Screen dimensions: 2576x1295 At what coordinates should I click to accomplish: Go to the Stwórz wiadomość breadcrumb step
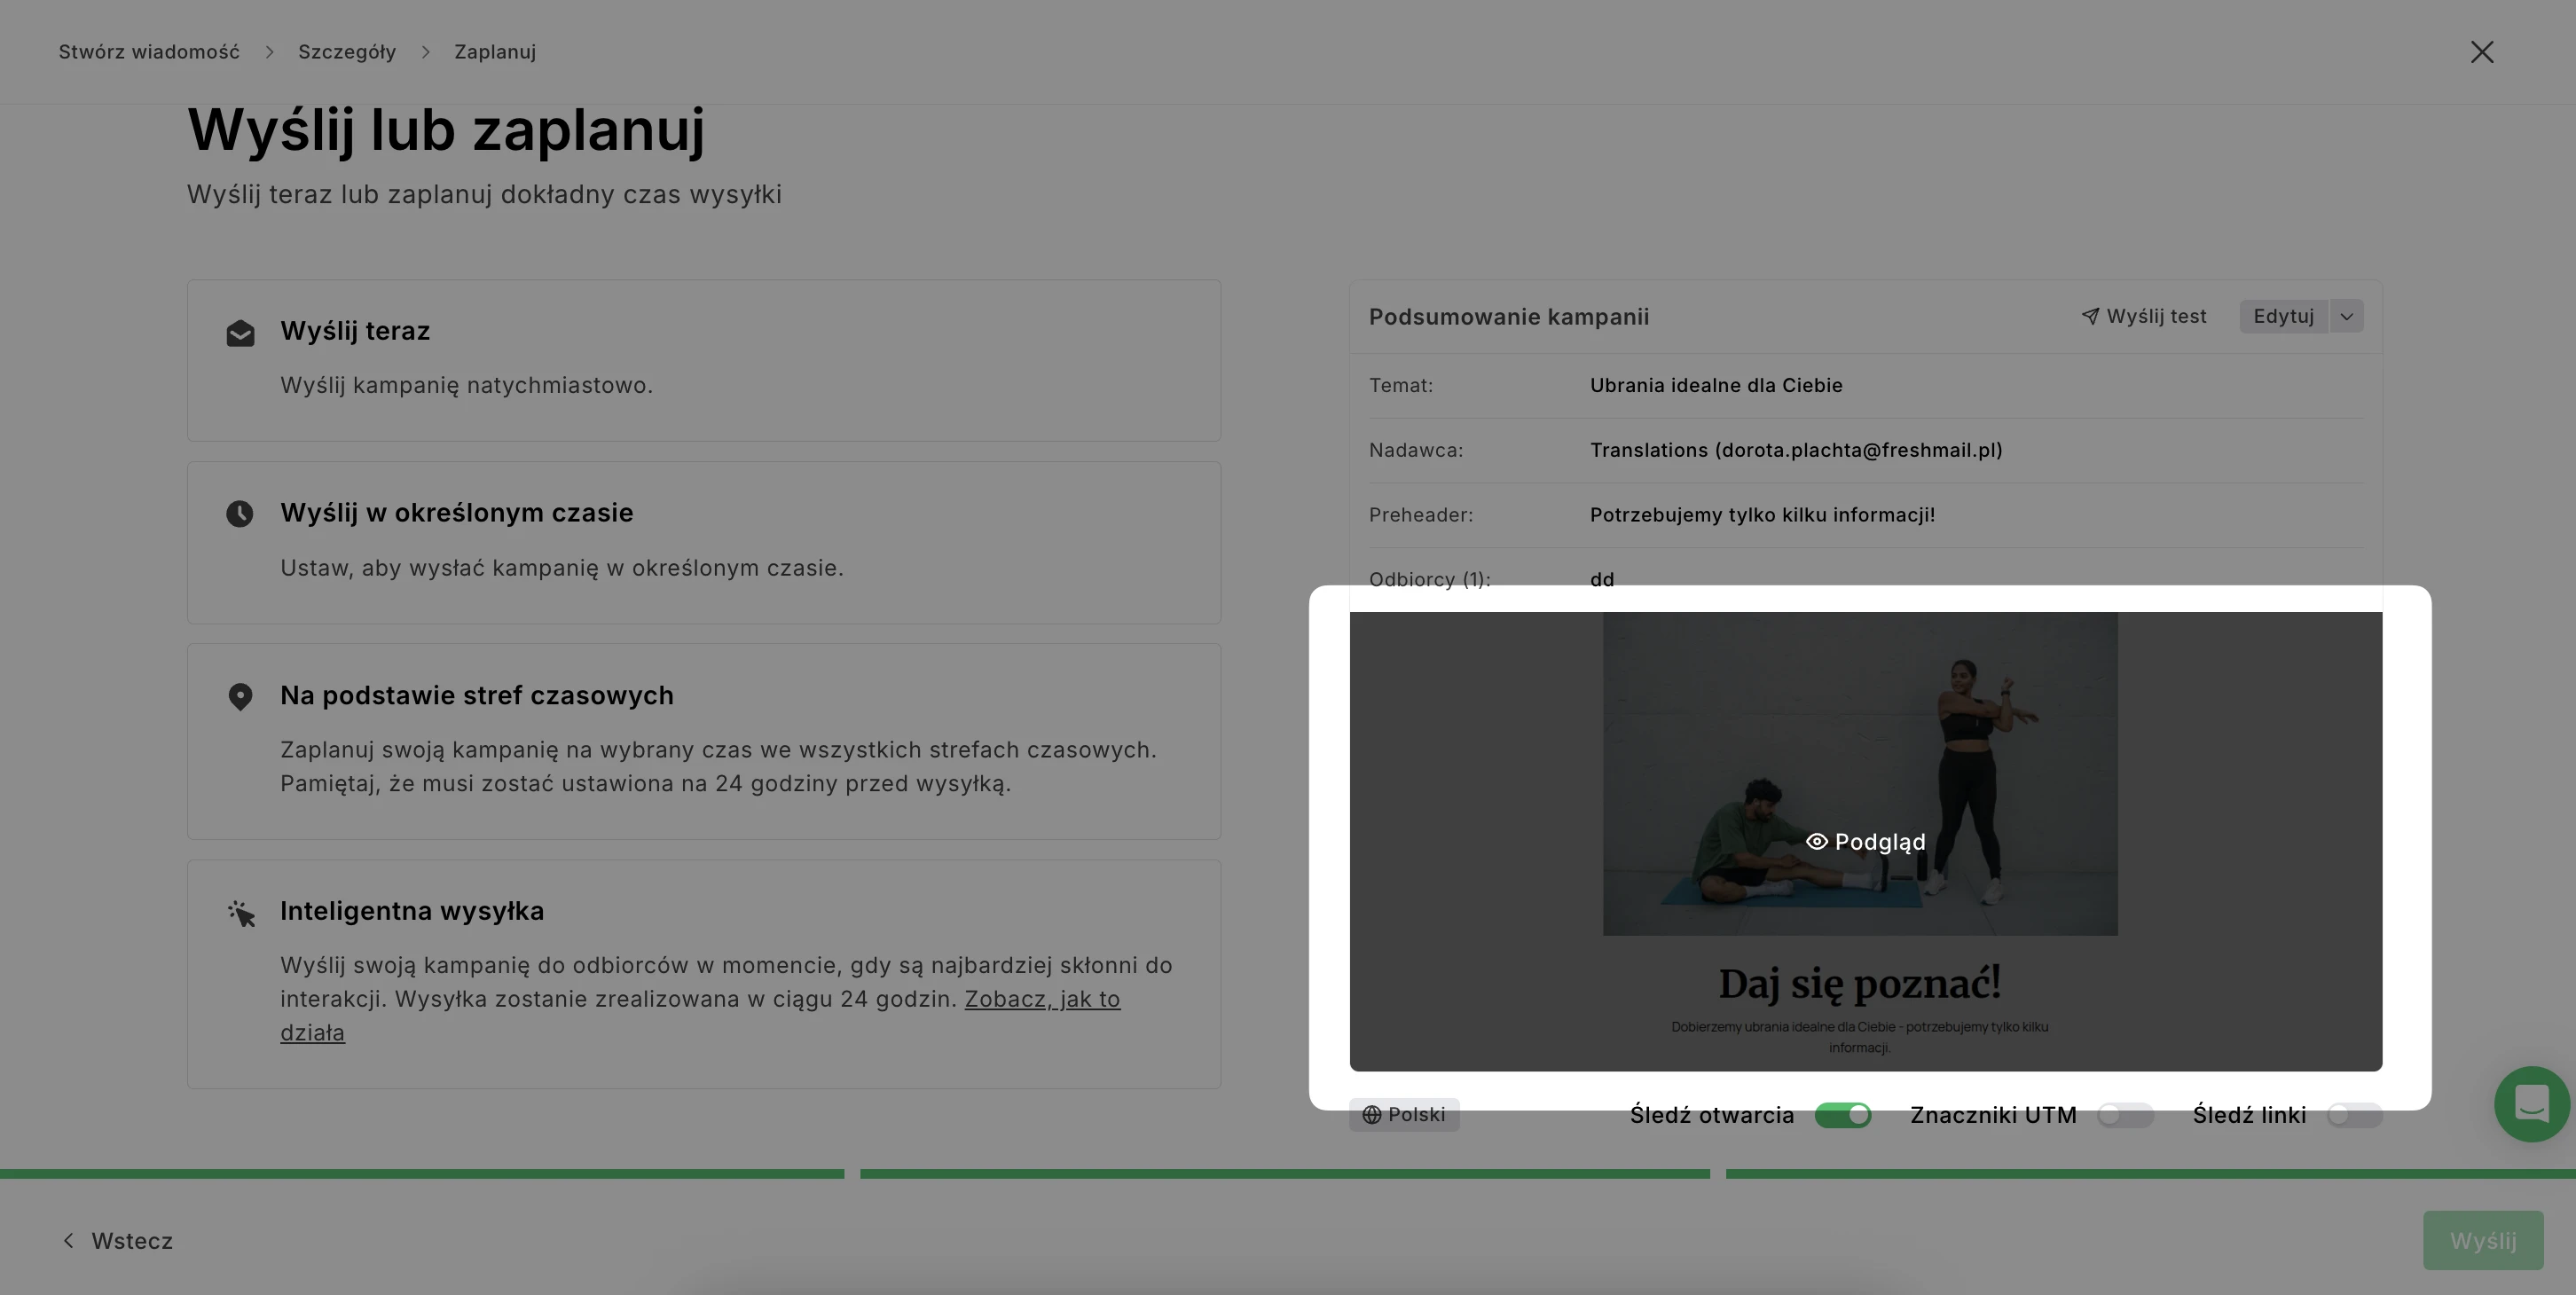pyautogui.click(x=149, y=52)
